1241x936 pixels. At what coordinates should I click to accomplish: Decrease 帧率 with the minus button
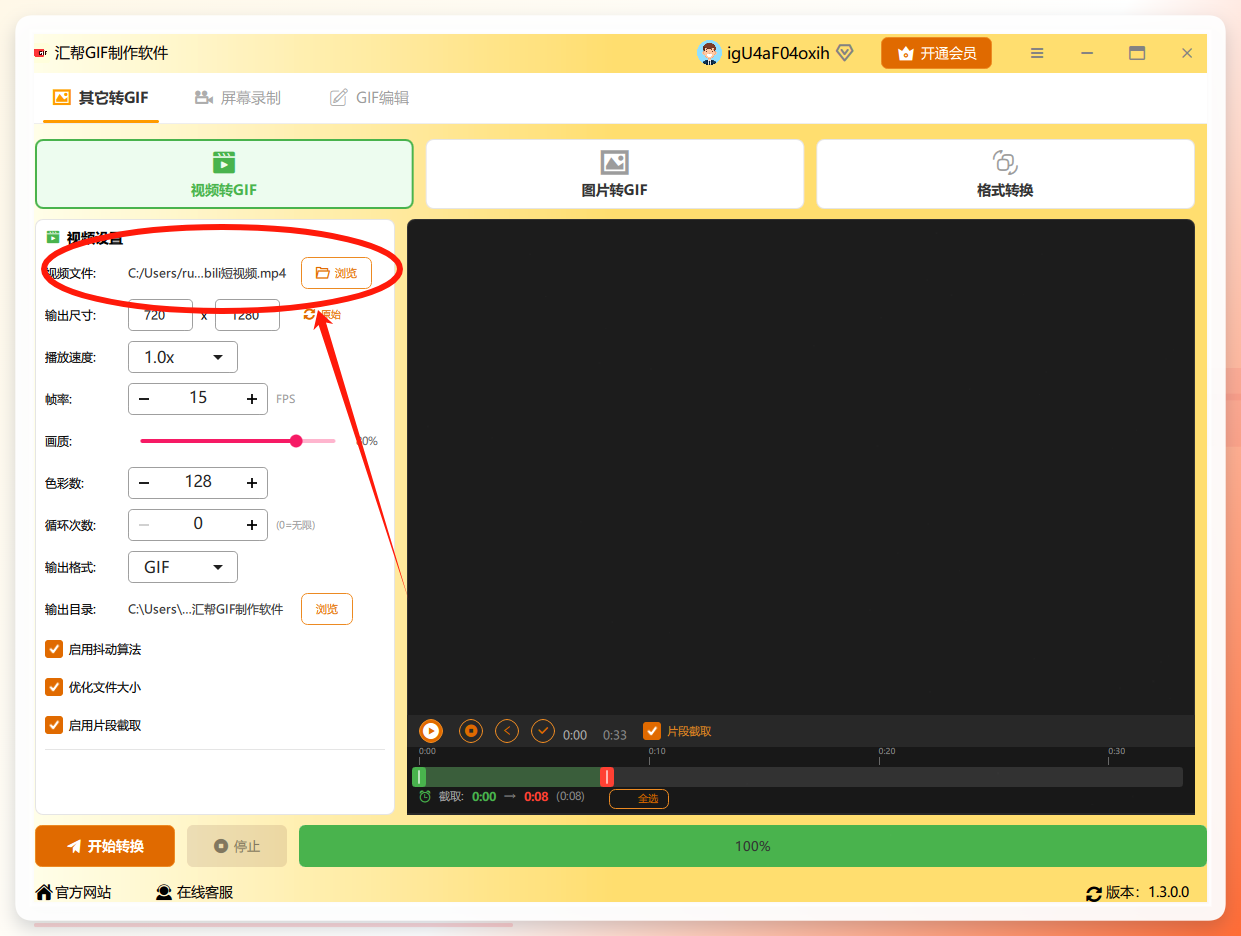pyautogui.click(x=144, y=399)
